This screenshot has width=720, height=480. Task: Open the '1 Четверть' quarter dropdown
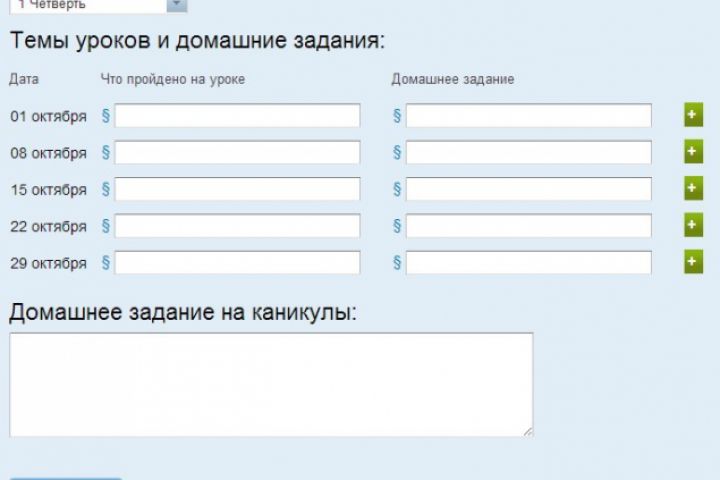click(176, 5)
